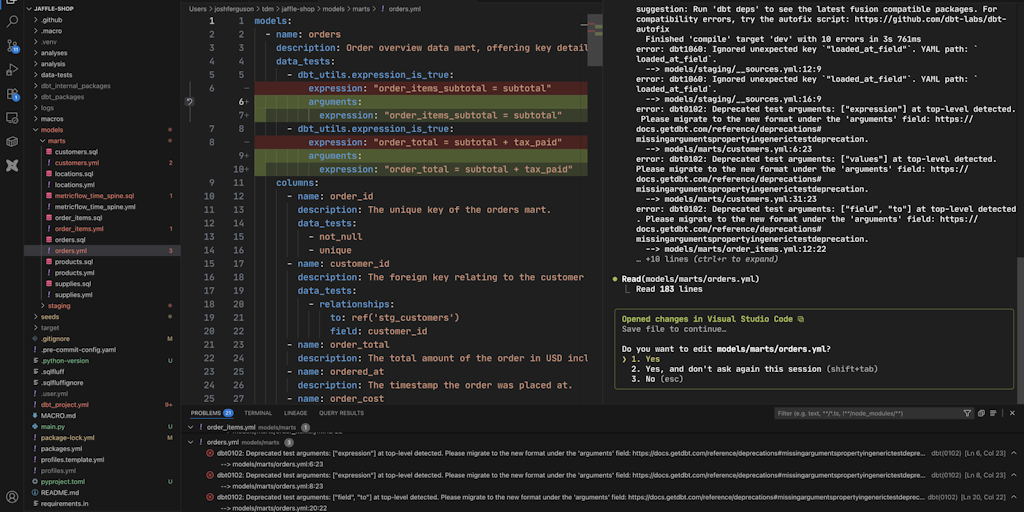
Task: Open the Search view in activity bar
Action: pos(12,22)
